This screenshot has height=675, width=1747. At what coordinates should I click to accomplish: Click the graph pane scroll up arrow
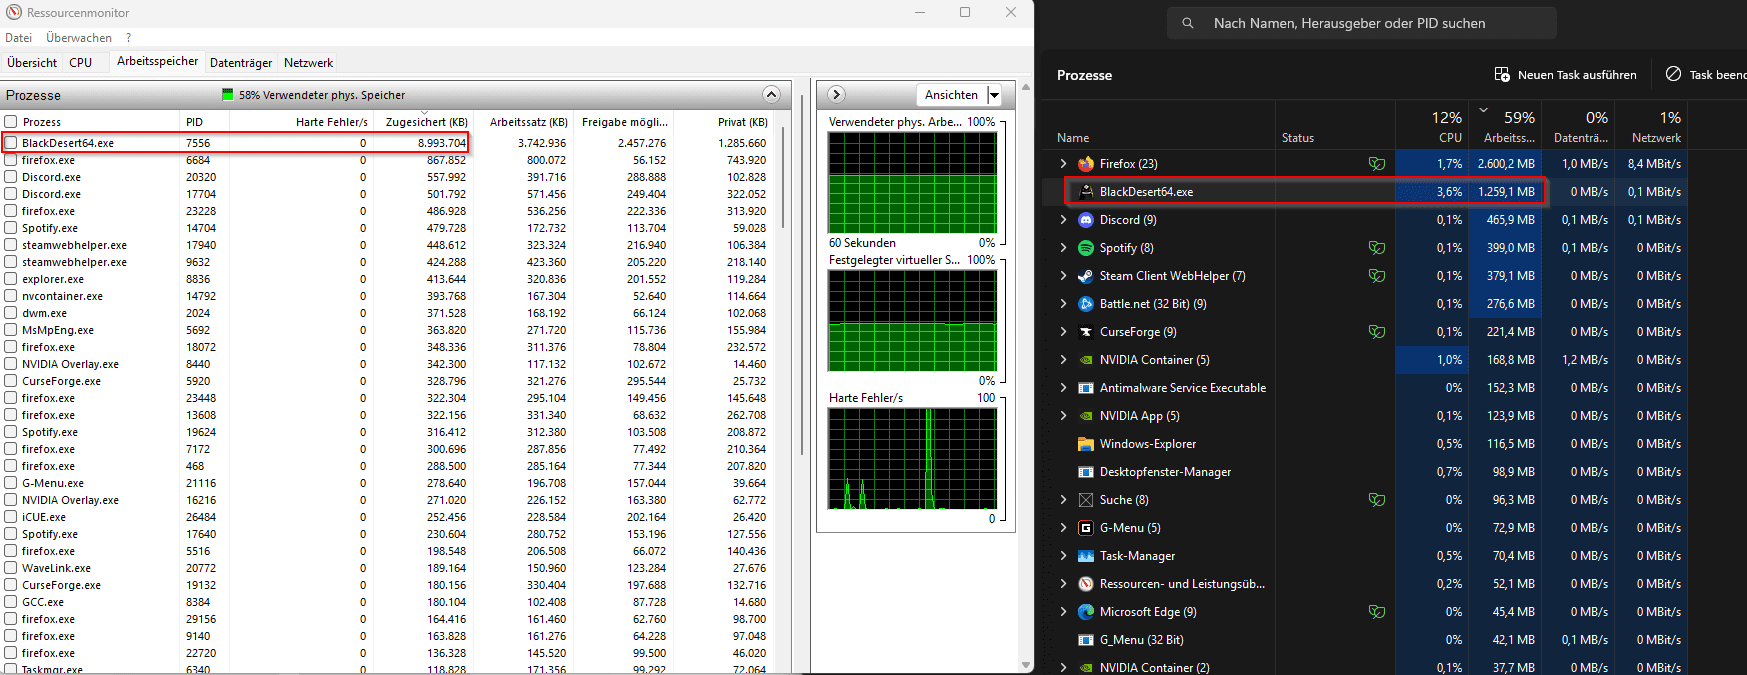click(1026, 87)
